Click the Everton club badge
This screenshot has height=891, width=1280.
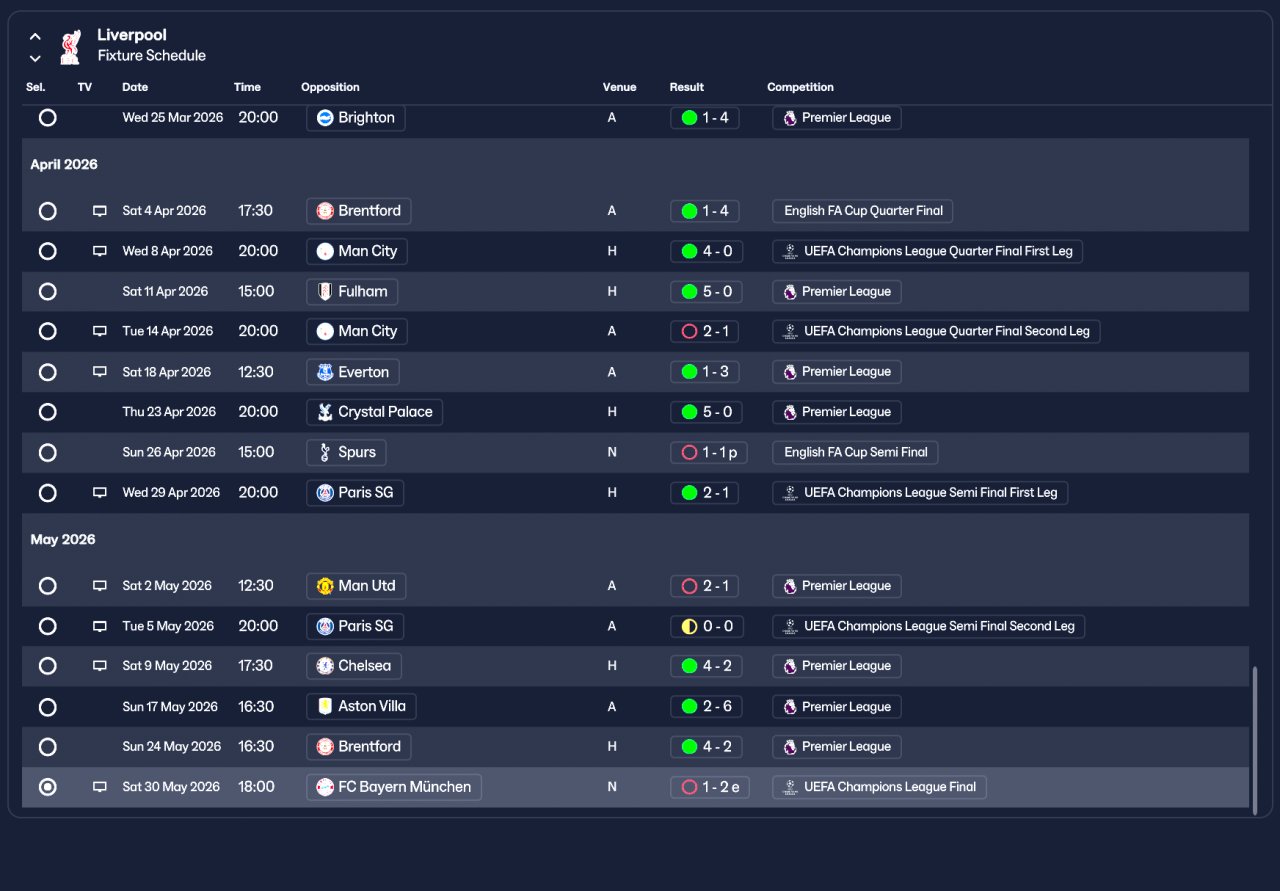point(324,372)
